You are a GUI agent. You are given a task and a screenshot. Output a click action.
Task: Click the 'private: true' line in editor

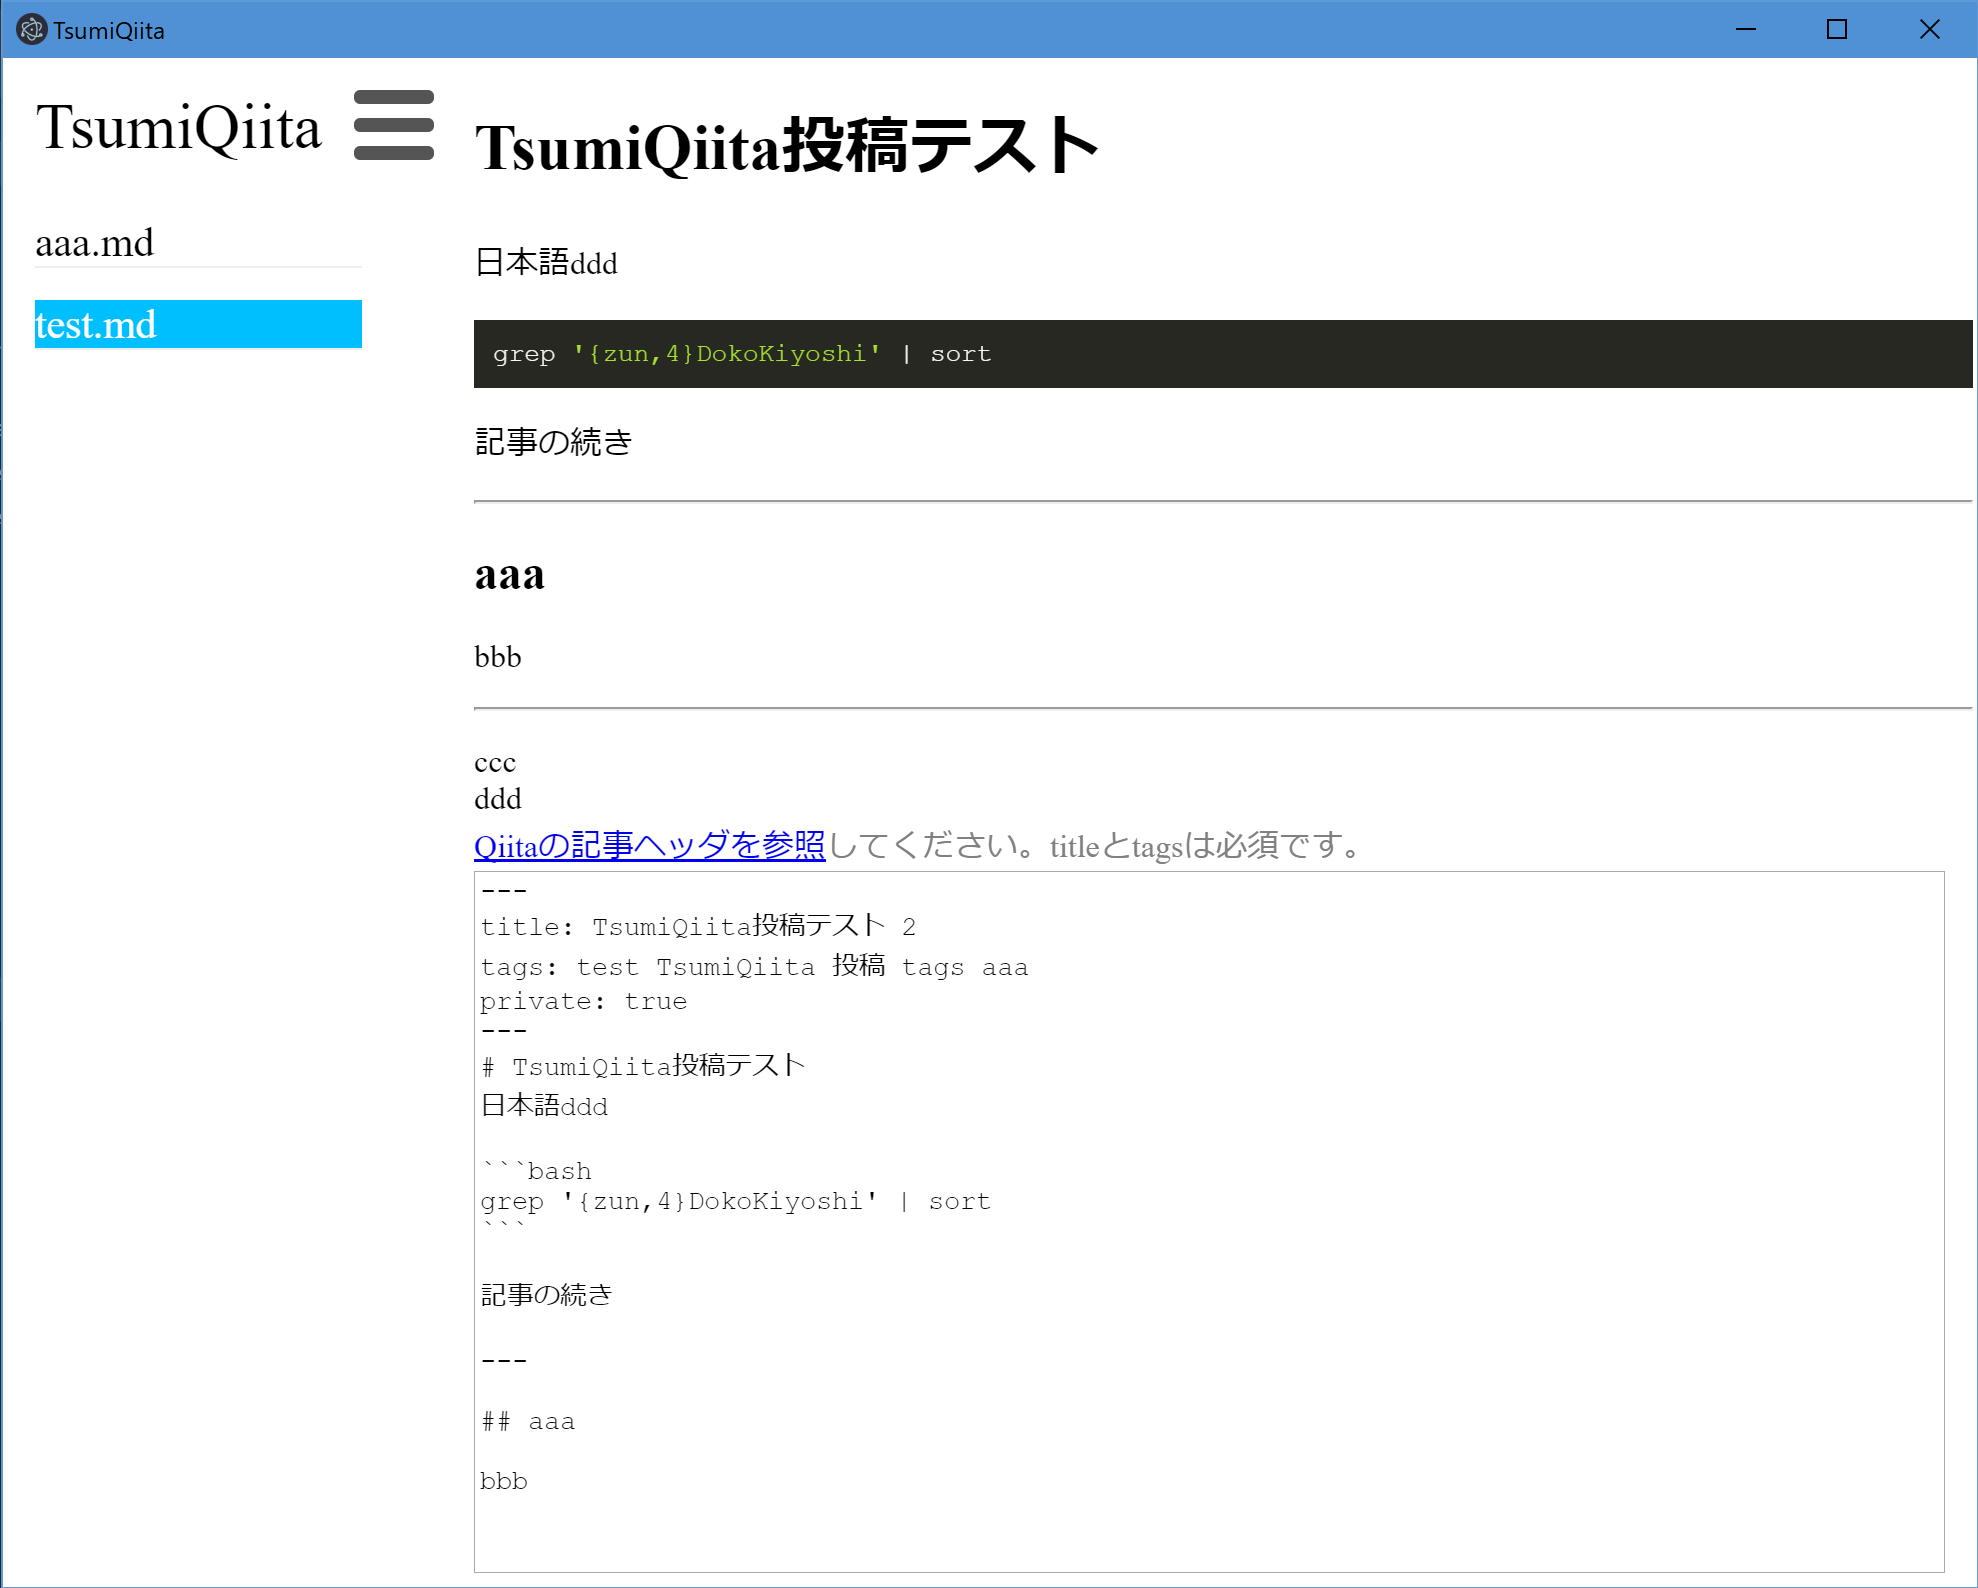point(583,1001)
